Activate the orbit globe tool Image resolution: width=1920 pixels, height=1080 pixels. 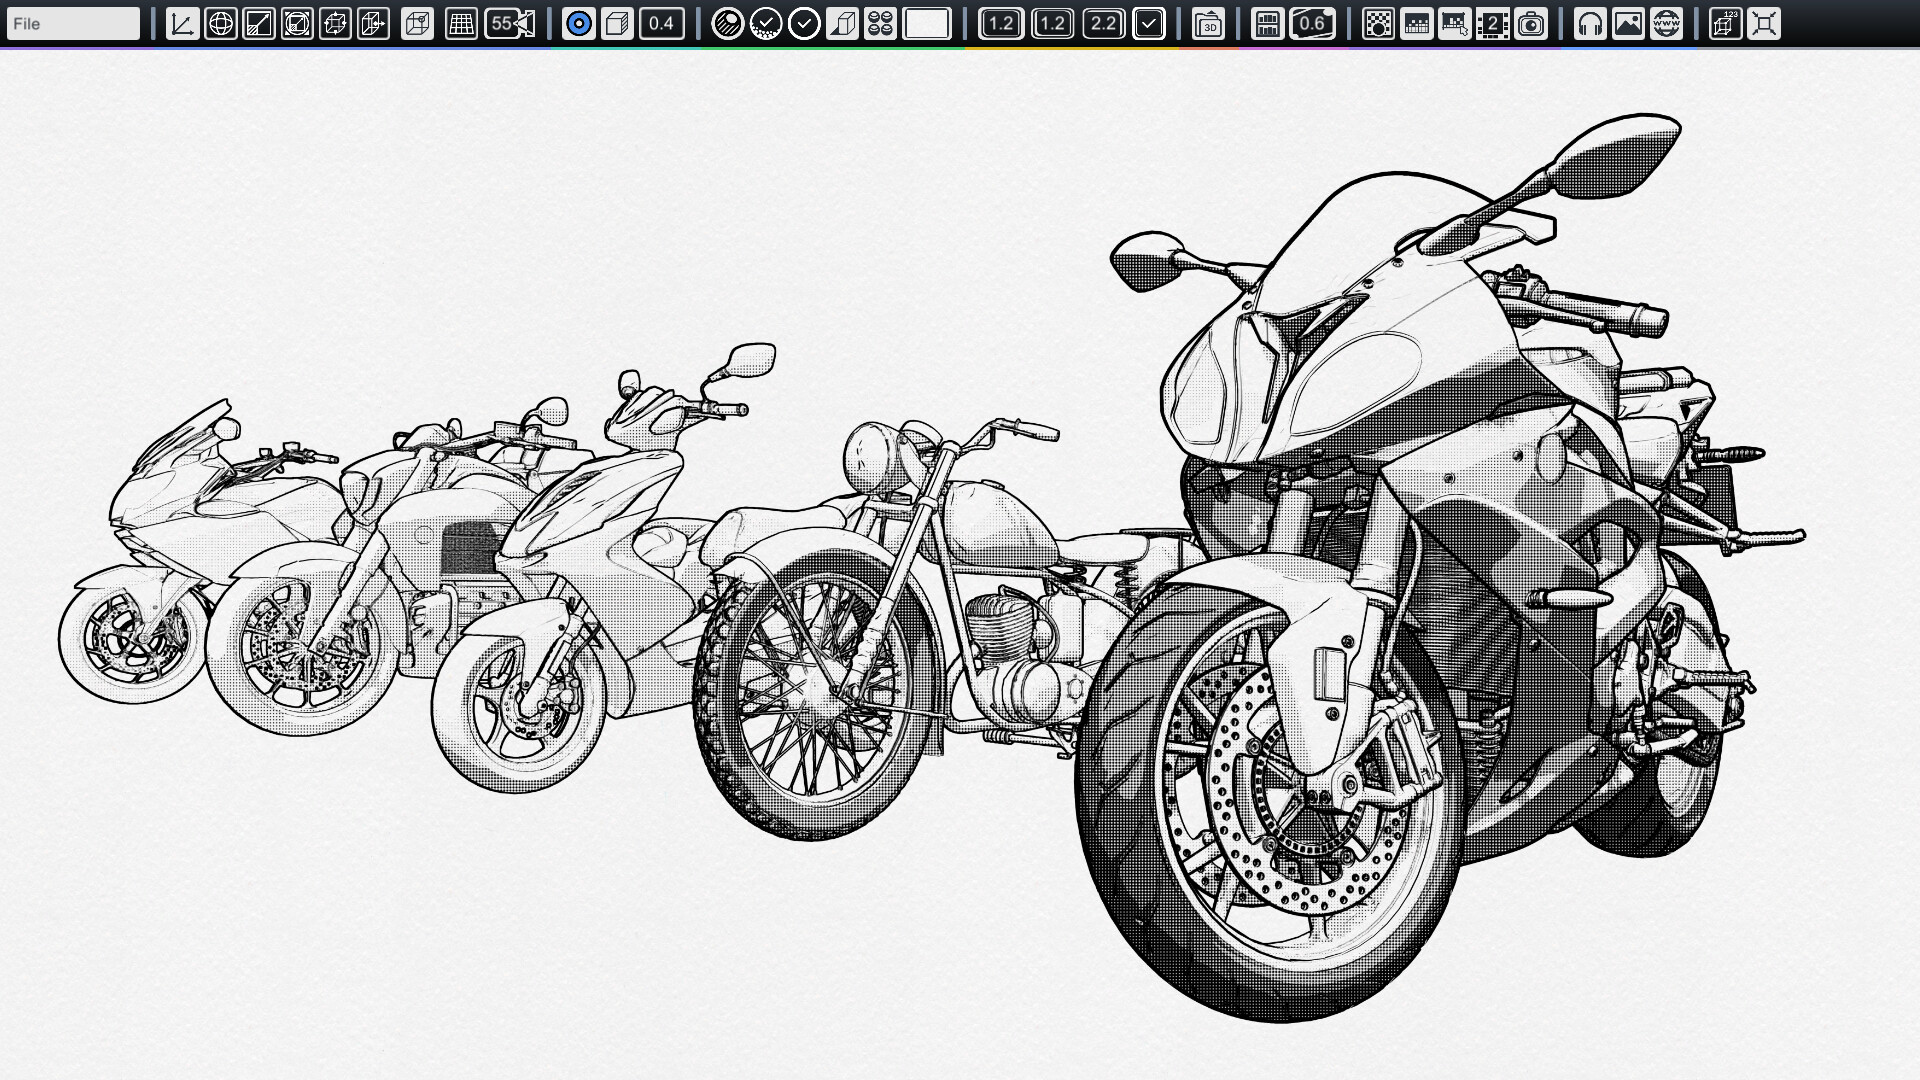coord(220,24)
